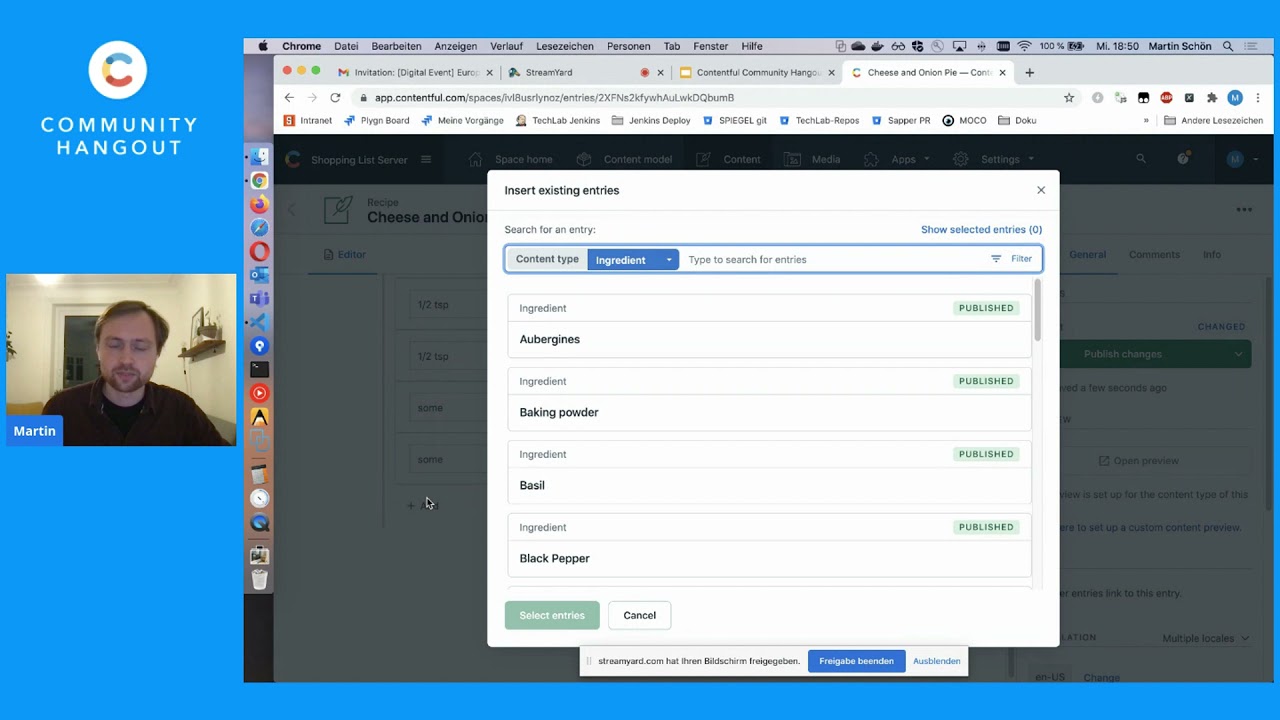Select the Aubergines ingredient entry

point(769,326)
